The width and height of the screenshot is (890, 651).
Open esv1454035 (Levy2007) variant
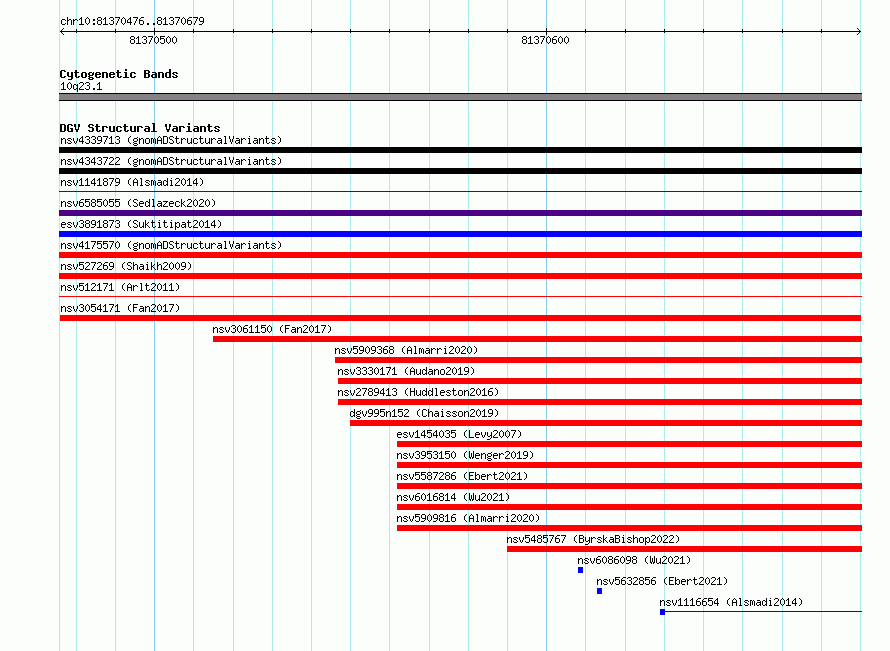tap(459, 434)
